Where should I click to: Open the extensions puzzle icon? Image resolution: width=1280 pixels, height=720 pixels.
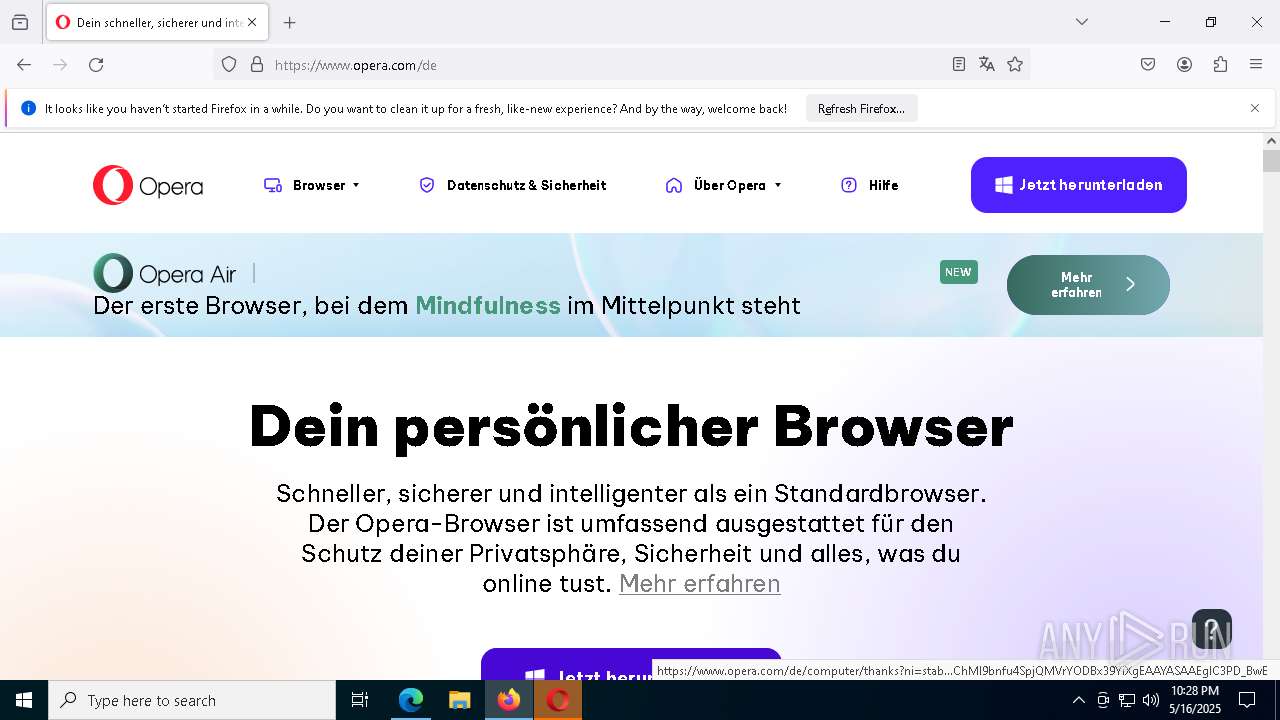point(1220,65)
